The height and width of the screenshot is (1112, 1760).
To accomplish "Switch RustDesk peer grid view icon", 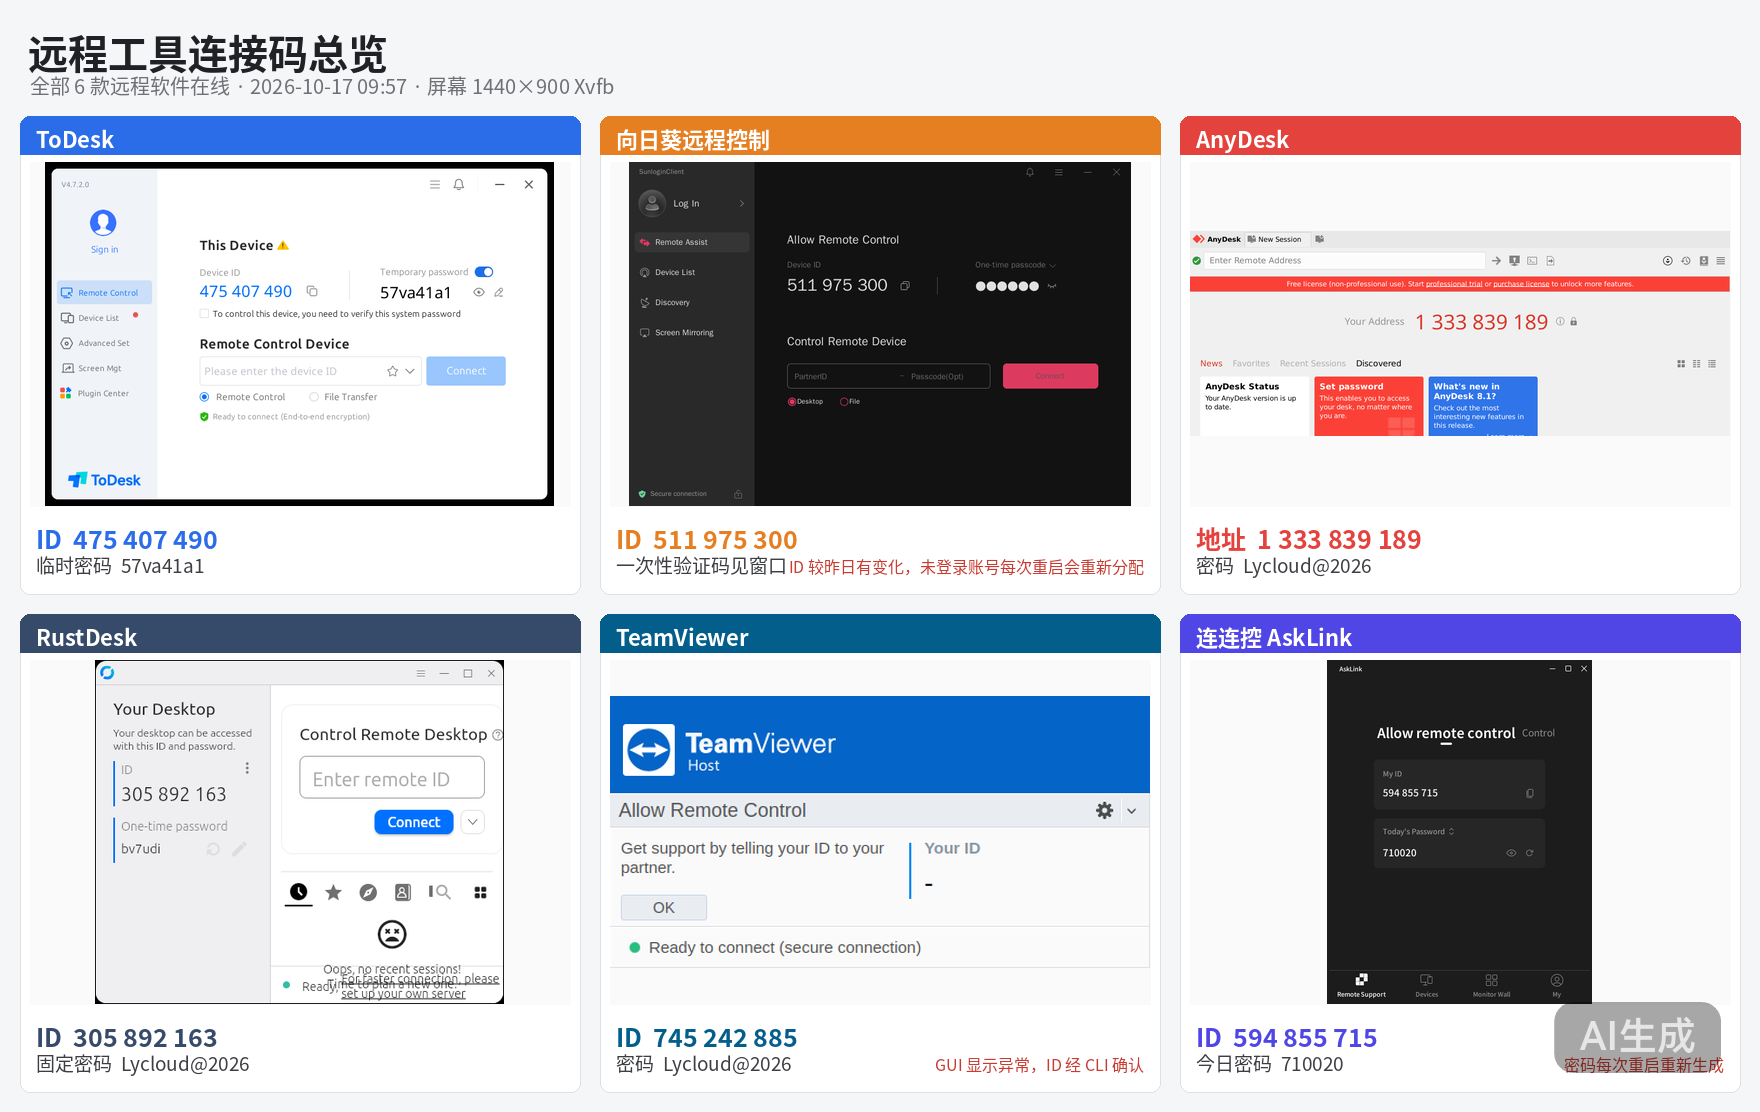I will [x=480, y=892].
